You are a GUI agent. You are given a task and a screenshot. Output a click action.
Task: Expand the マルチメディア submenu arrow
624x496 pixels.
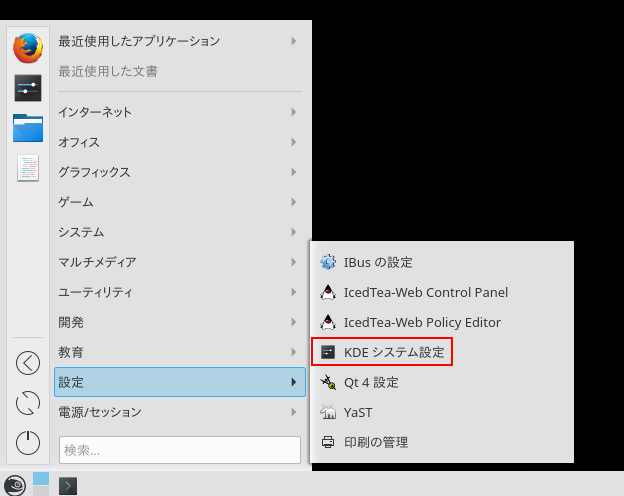pos(294,262)
